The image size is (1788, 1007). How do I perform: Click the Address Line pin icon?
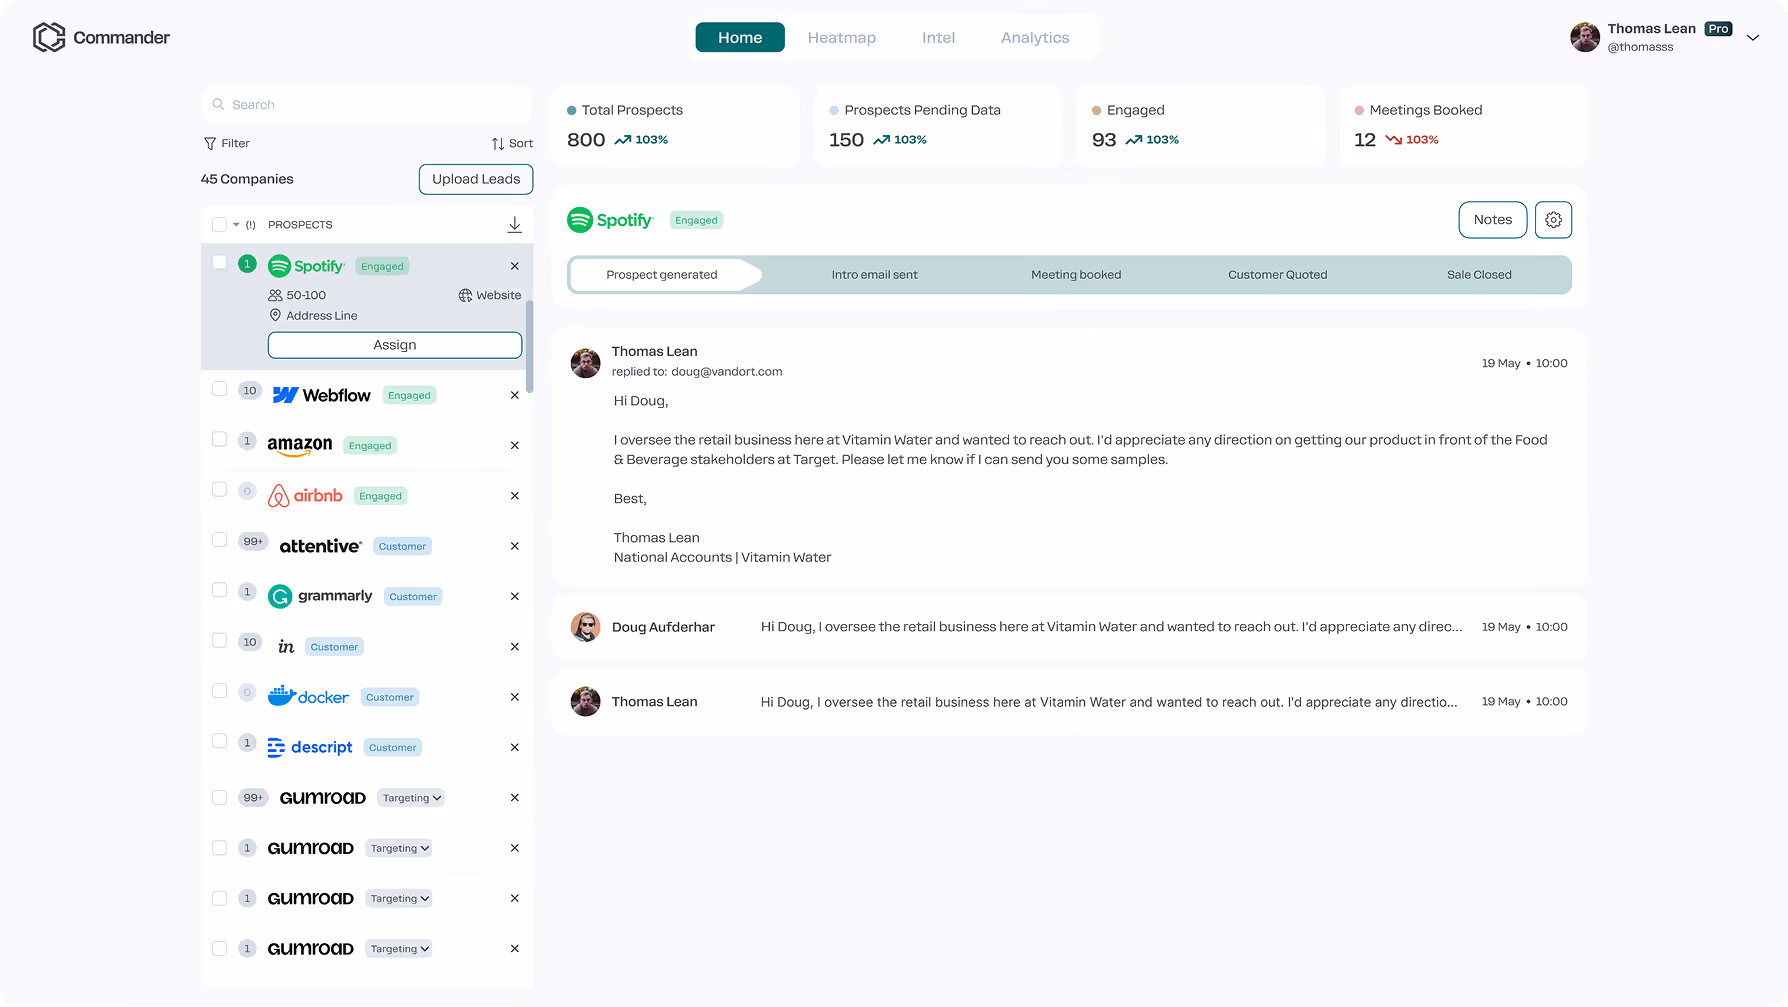275,315
